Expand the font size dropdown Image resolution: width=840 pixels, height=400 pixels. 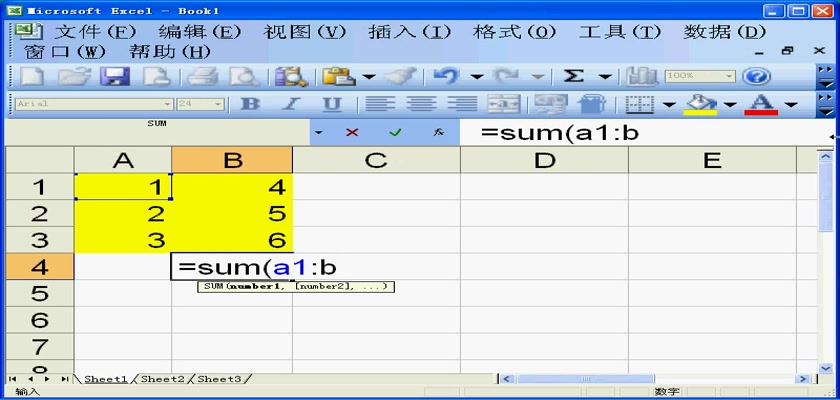218,104
